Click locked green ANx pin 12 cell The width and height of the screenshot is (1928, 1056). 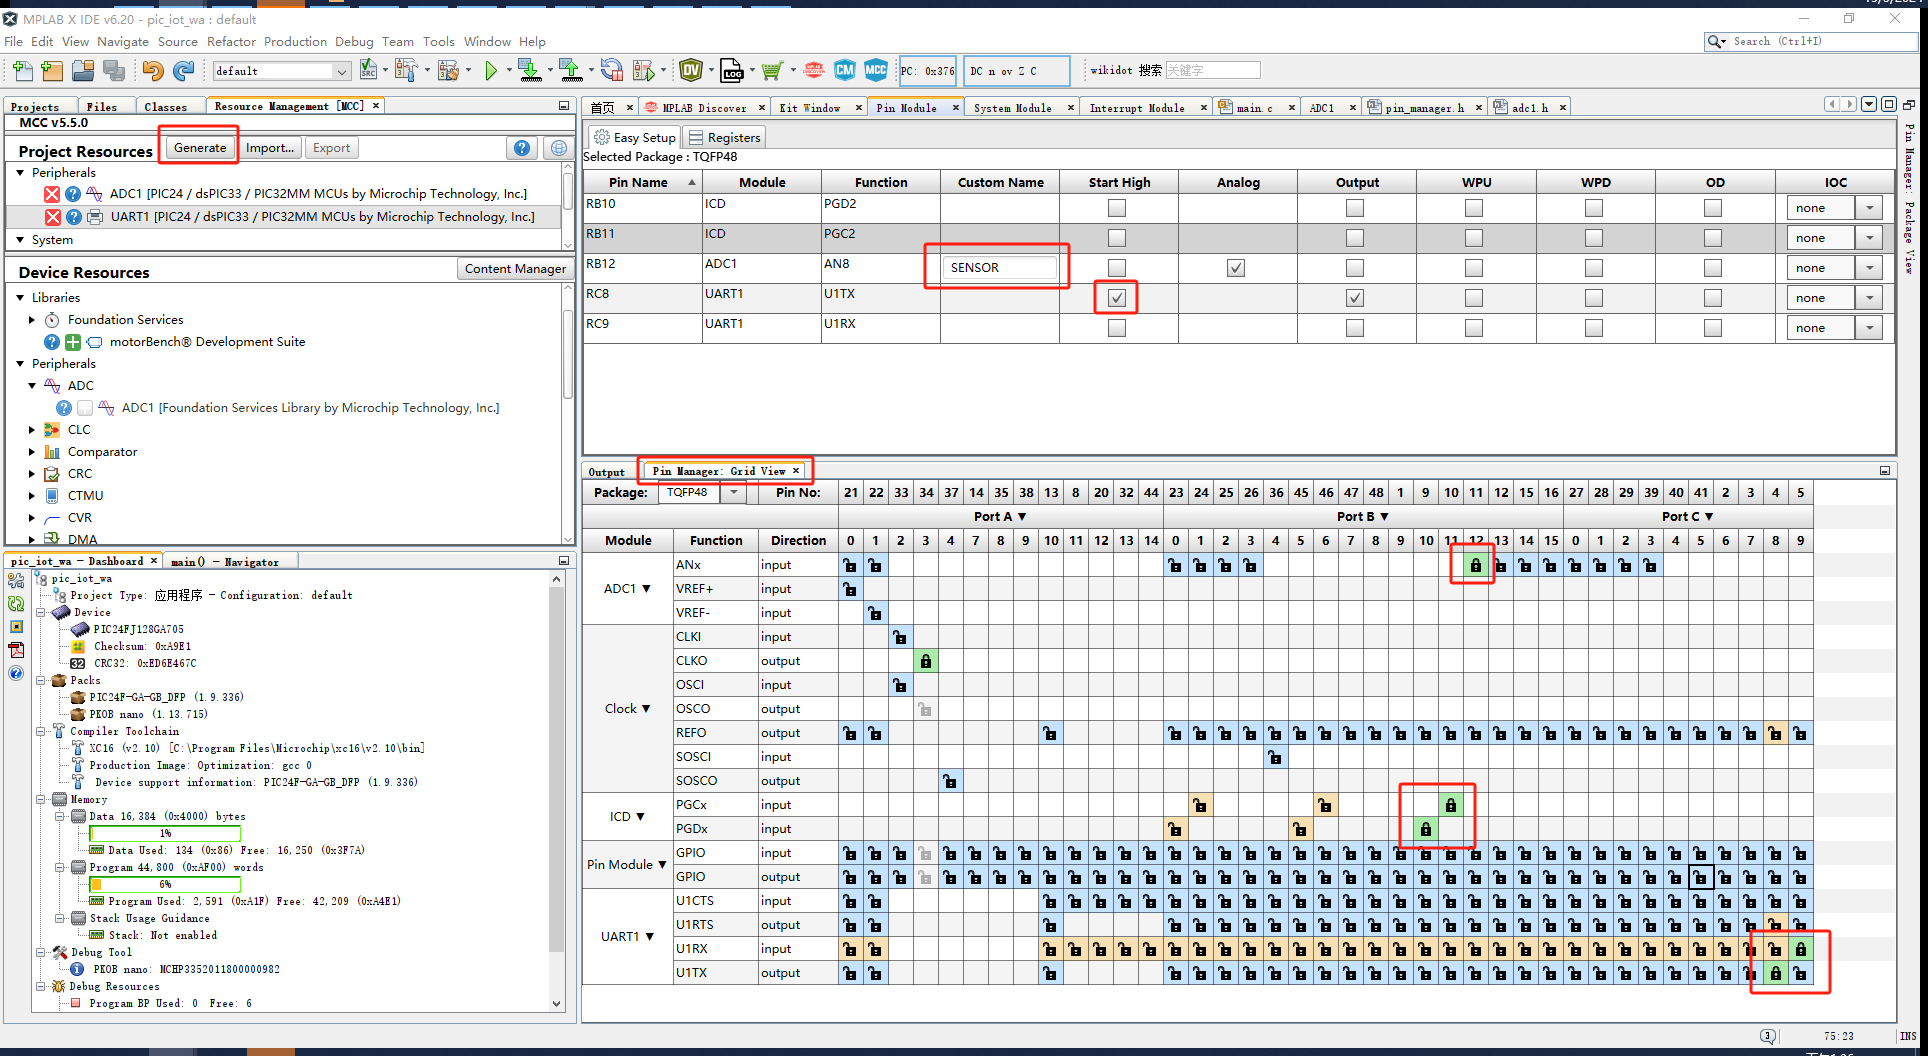click(x=1475, y=565)
